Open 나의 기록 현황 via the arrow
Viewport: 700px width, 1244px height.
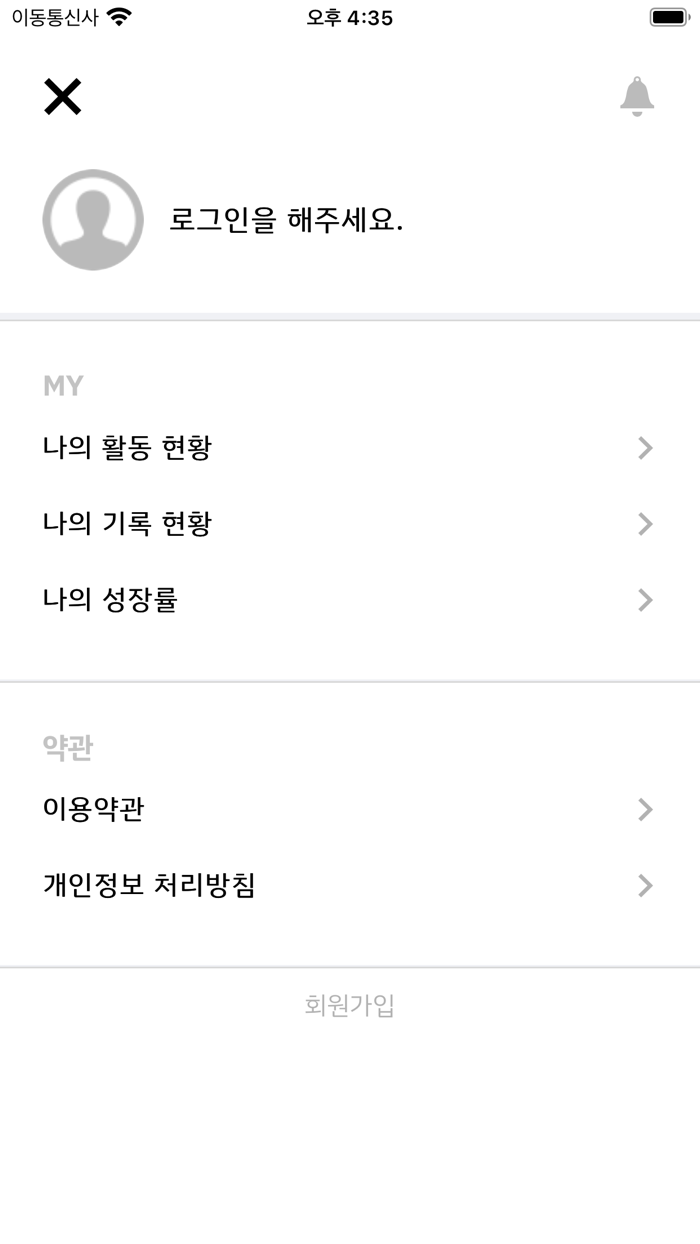(644, 524)
